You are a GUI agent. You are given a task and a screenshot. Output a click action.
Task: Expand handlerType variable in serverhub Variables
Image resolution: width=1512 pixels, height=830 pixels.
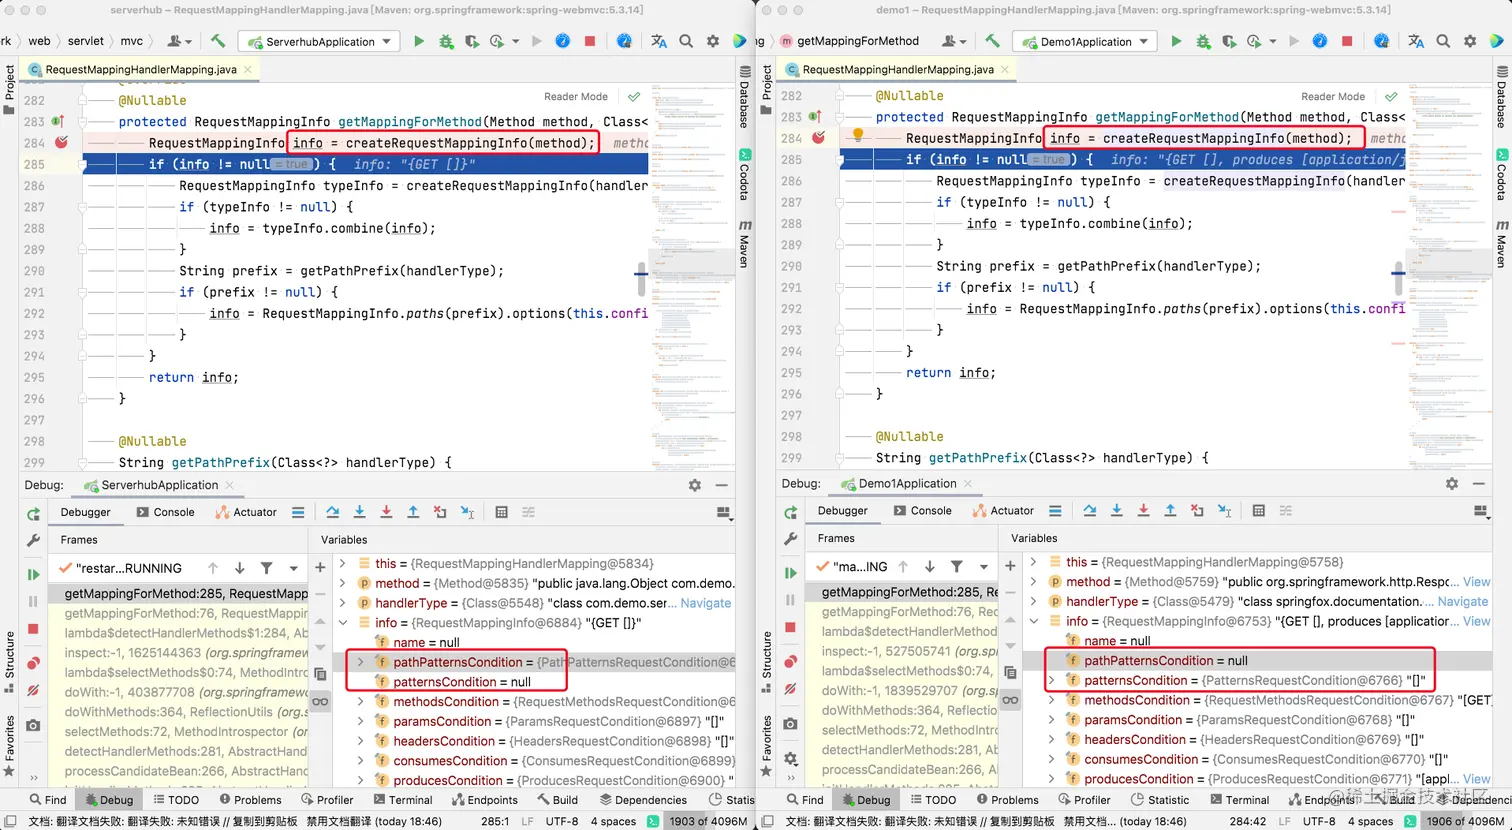343,603
